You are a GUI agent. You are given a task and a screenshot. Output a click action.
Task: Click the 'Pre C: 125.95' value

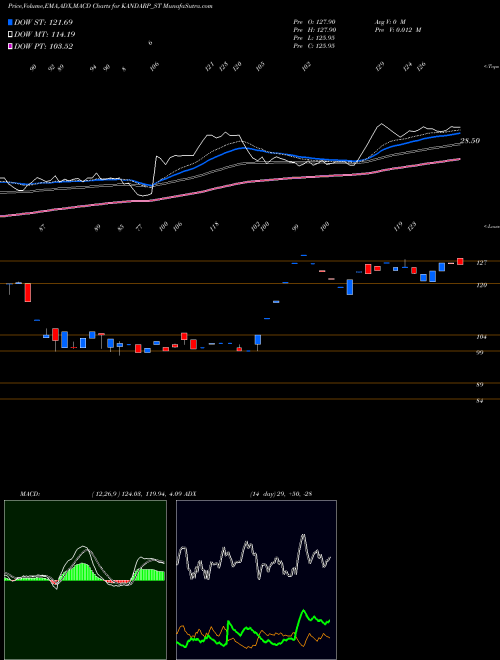(x=314, y=46)
